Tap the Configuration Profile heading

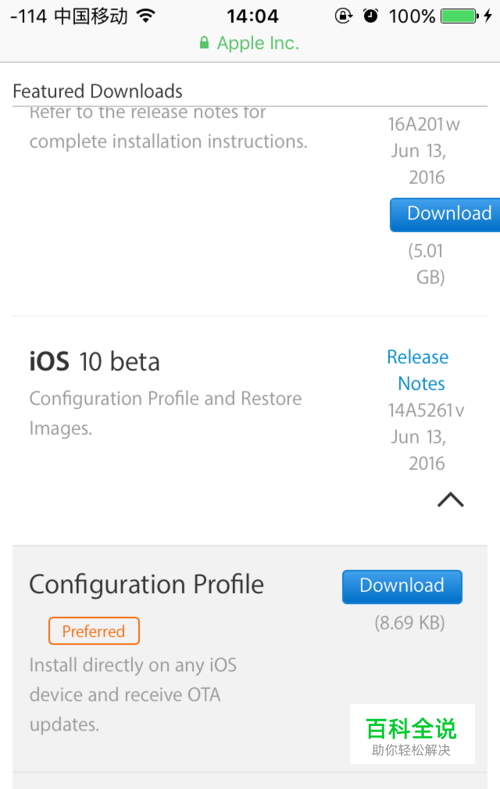click(146, 584)
